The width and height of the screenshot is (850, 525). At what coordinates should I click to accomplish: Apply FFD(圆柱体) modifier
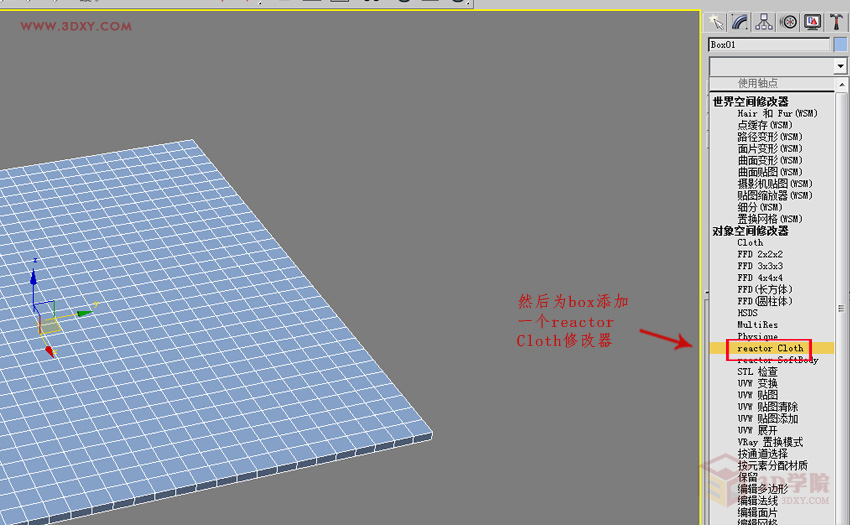coord(764,301)
